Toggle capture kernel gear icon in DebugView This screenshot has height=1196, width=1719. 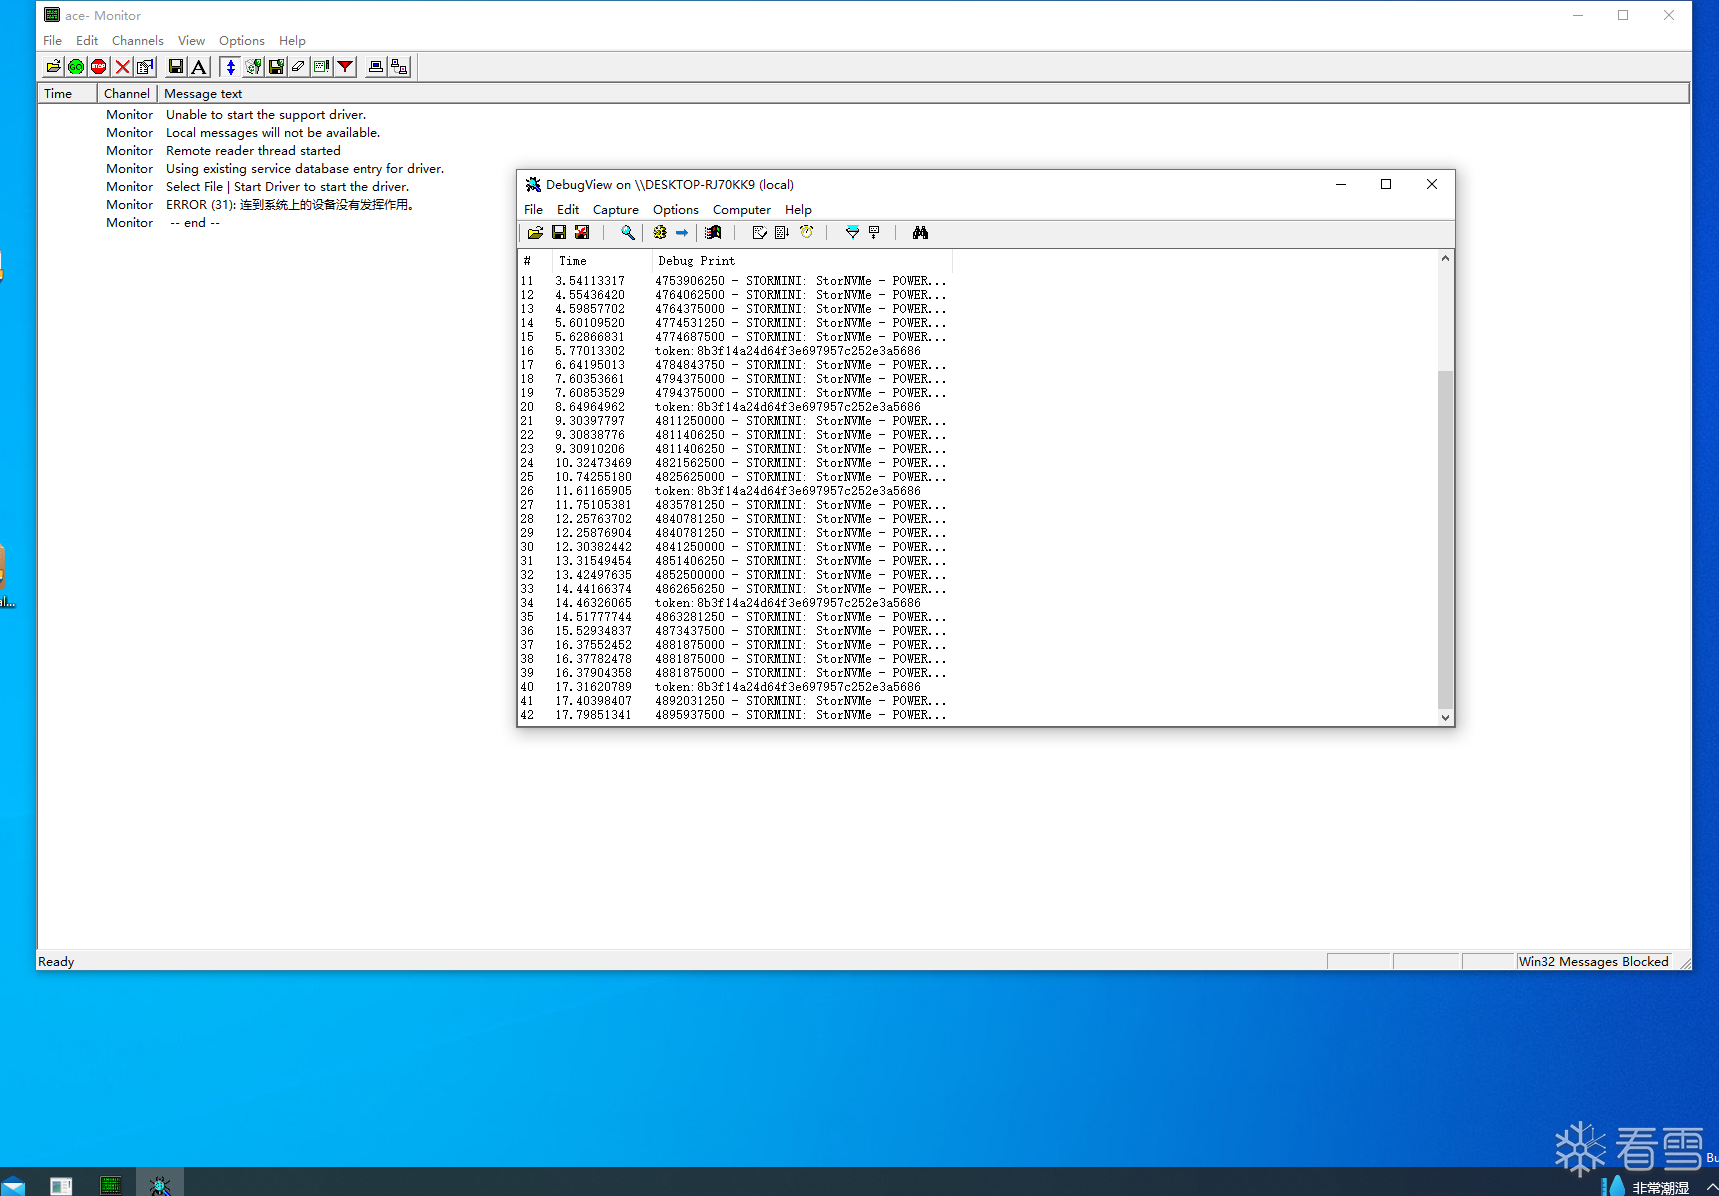[x=660, y=232]
